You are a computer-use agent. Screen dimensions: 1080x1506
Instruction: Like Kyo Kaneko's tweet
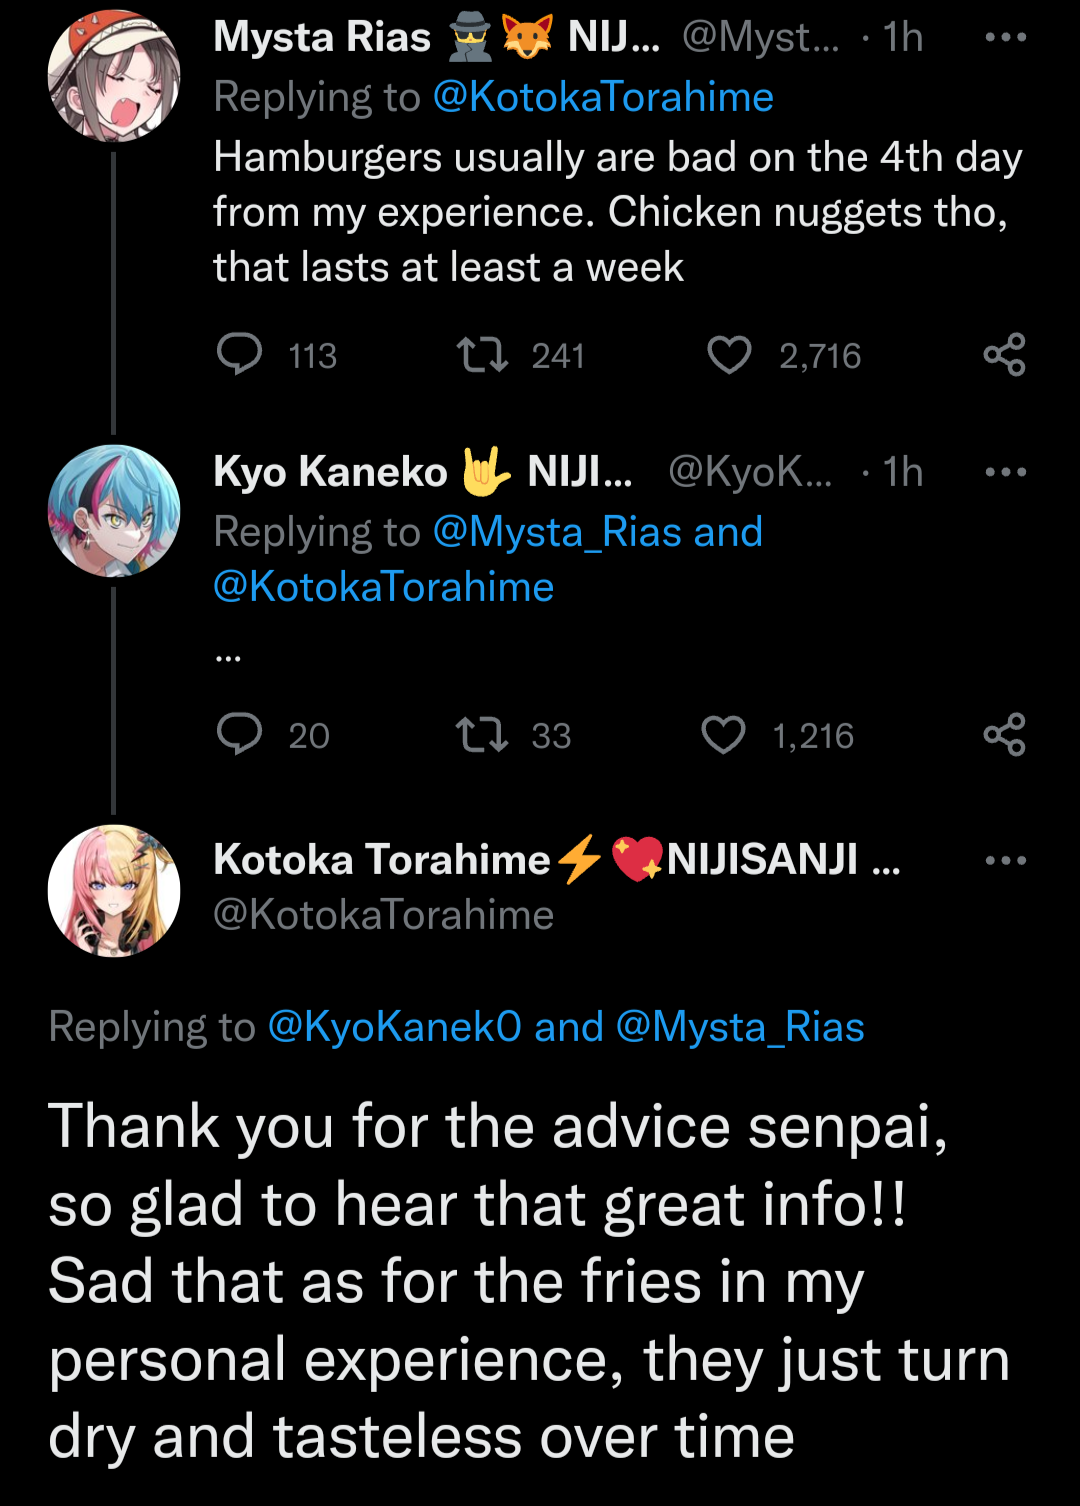point(723,734)
